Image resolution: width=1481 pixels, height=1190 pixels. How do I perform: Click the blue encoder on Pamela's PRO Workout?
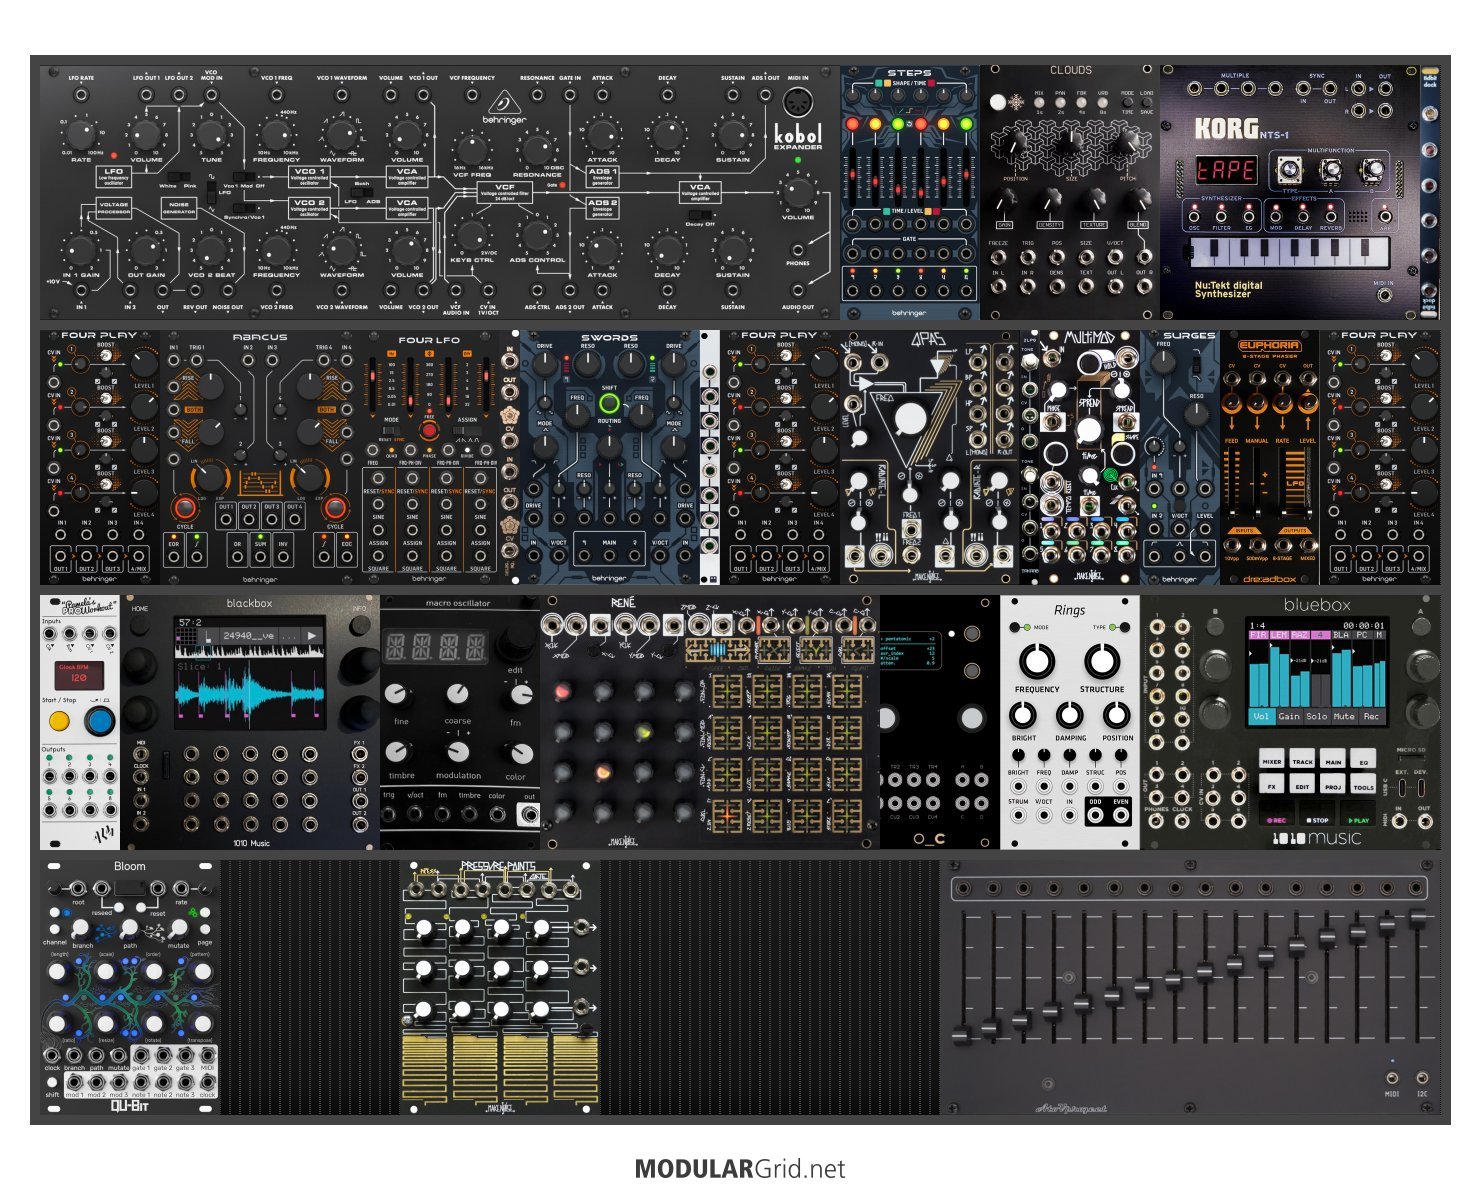point(99,720)
